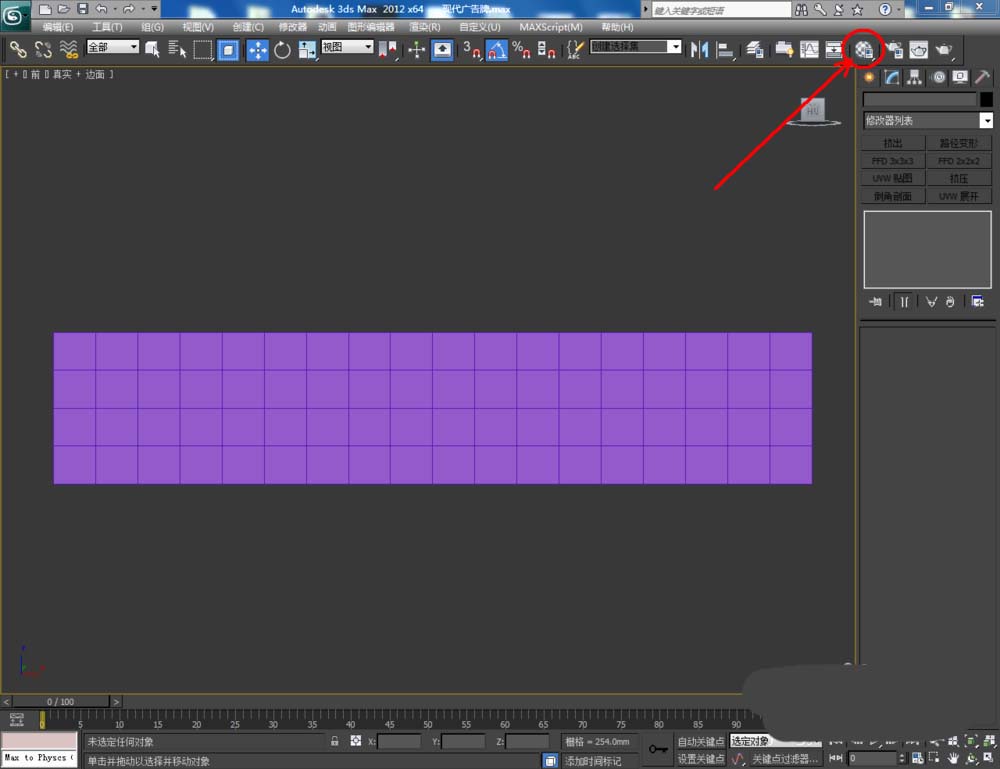Image resolution: width=1000 pixels, height=769 pixels.
Task: Switch to the Display command panel tab
Action: point(960,78)
